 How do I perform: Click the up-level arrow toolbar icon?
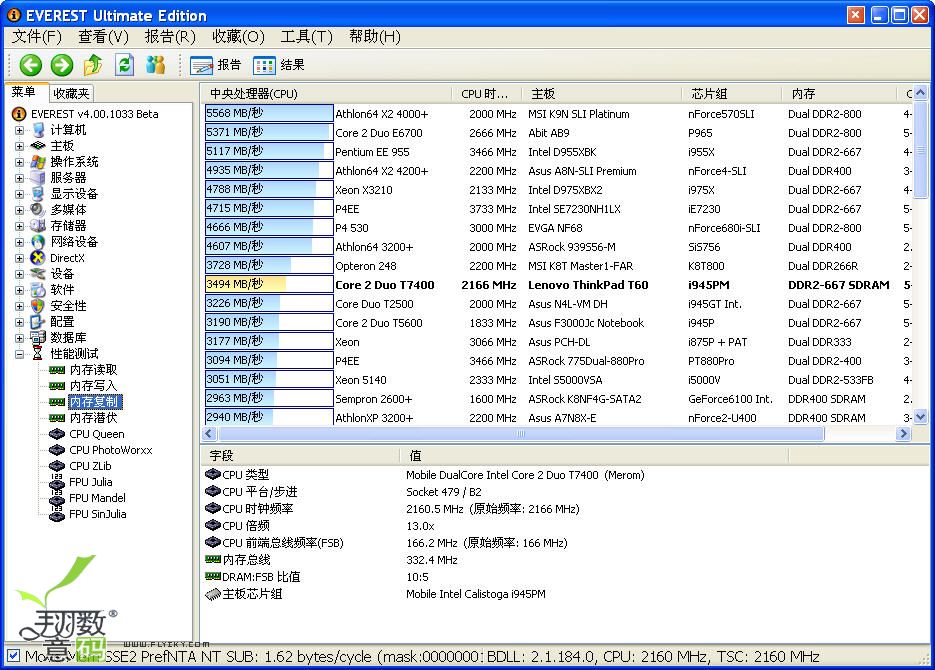(x=93, y=64)
